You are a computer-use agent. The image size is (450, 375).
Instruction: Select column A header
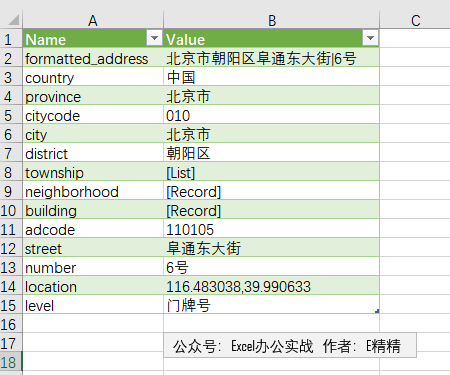93,20
